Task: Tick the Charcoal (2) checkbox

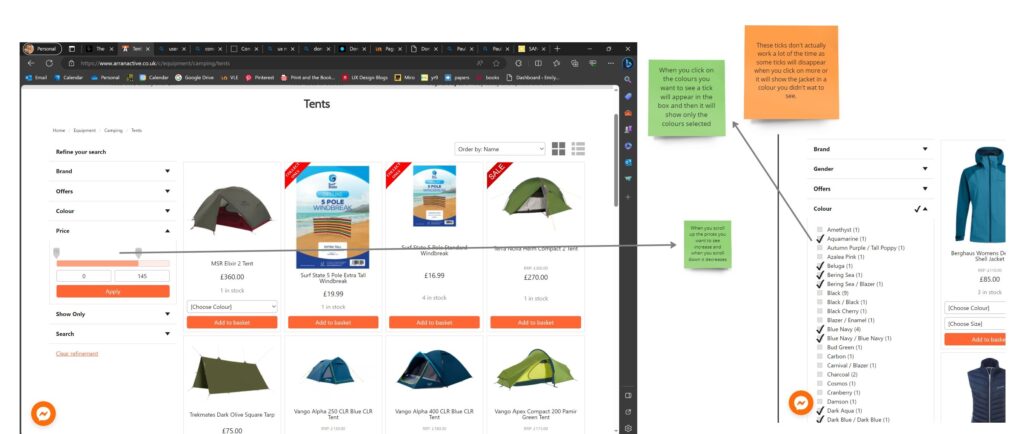Action: click(x=820, y=375)
